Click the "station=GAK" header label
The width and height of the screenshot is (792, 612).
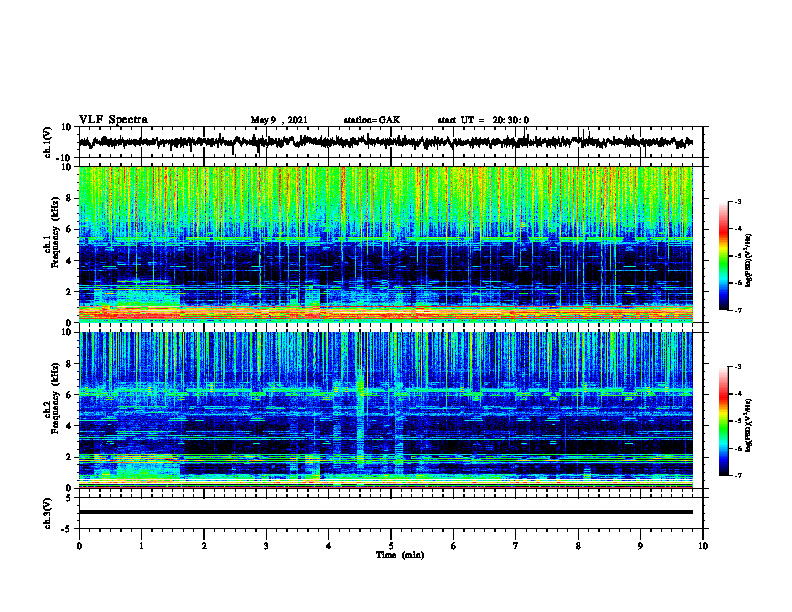tap(372, 120)
